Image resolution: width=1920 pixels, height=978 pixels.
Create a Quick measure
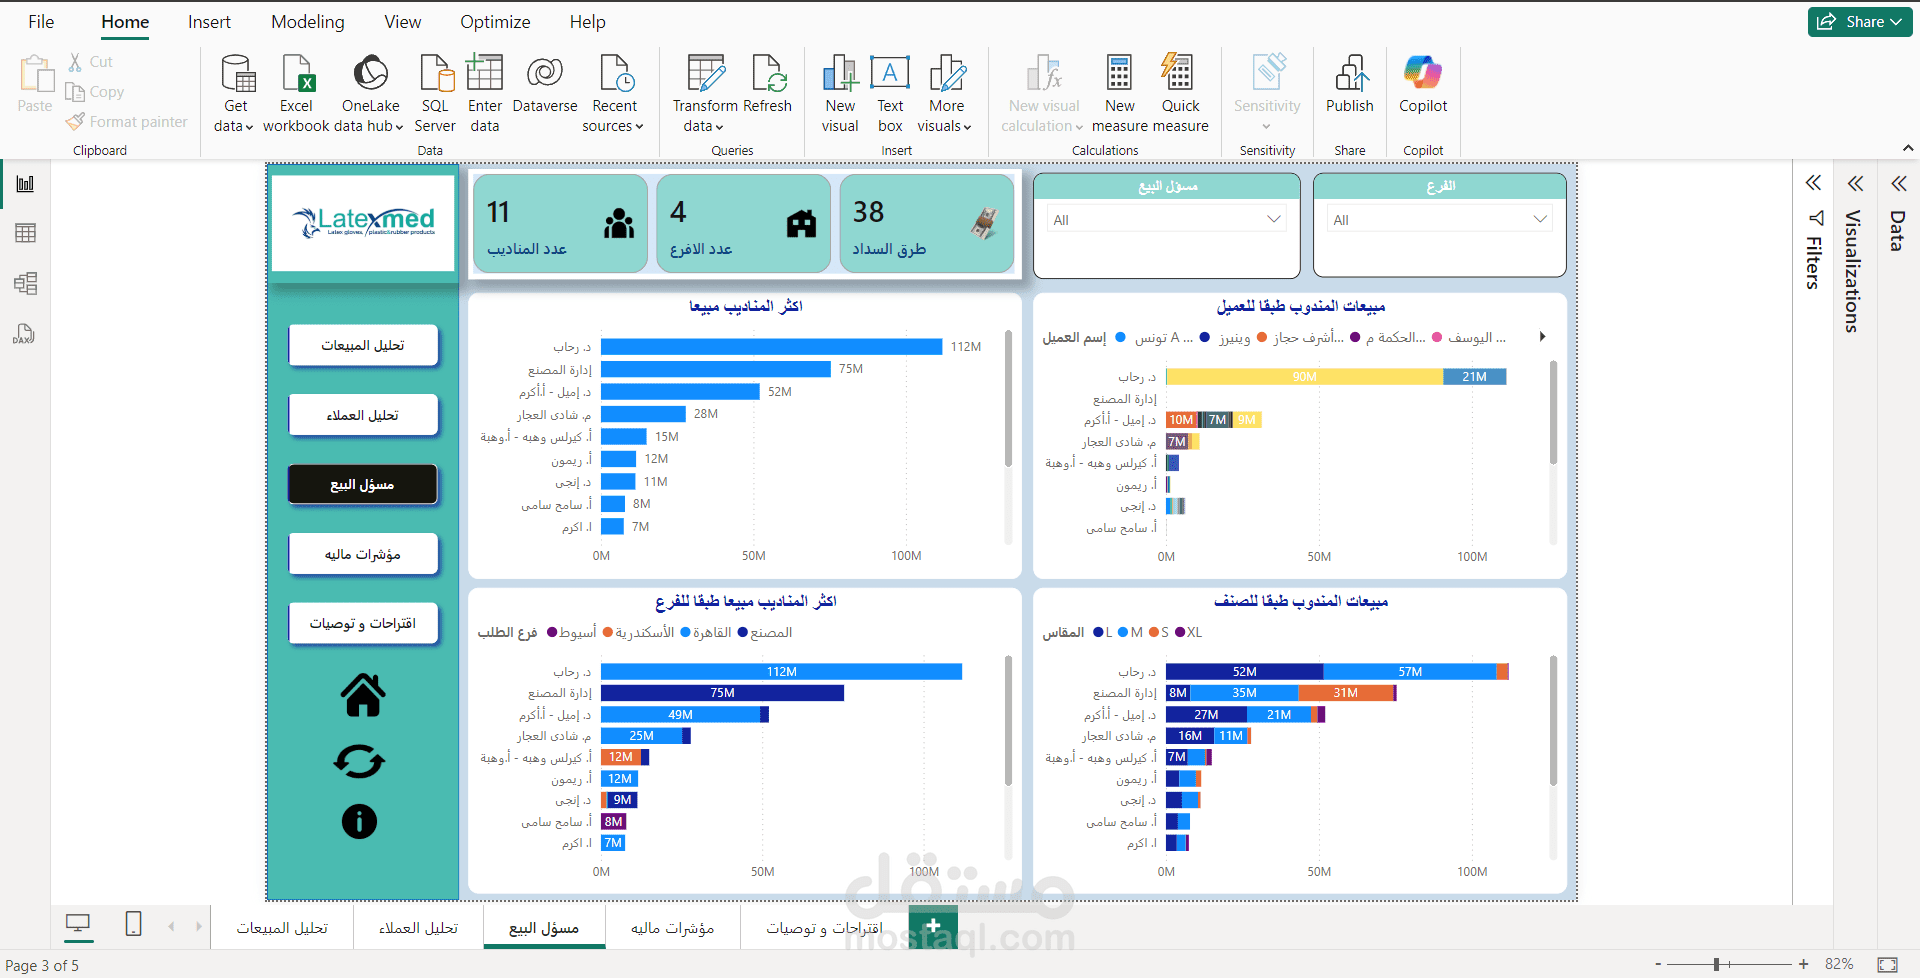1181,93
